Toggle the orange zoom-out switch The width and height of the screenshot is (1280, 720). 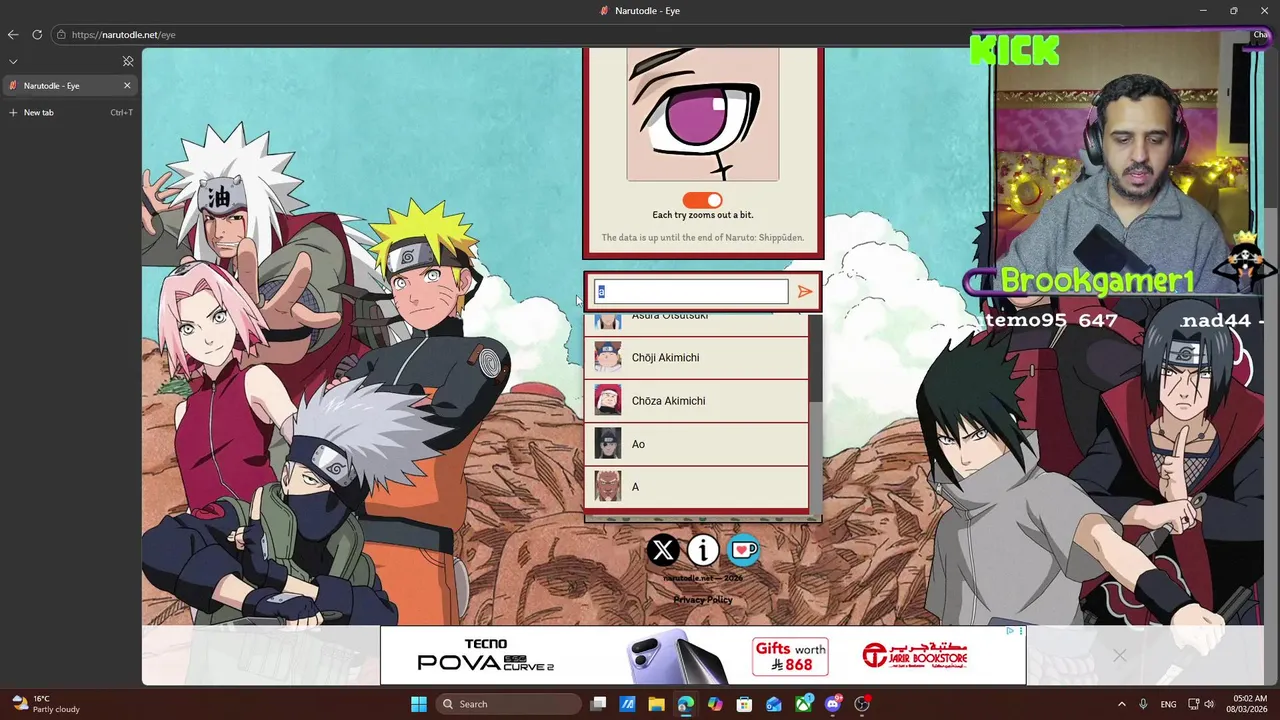[x=702, y=200]
